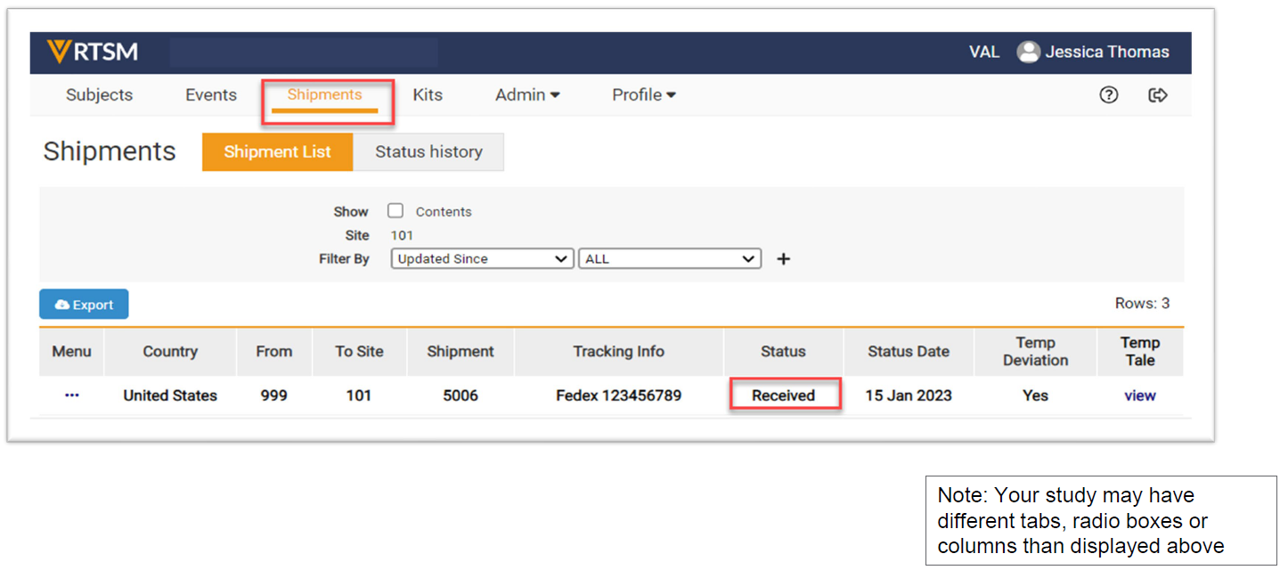The width and height of the screenshot is (1280, 570).
Task: Click the Export button
Action: tap(84, 305)
